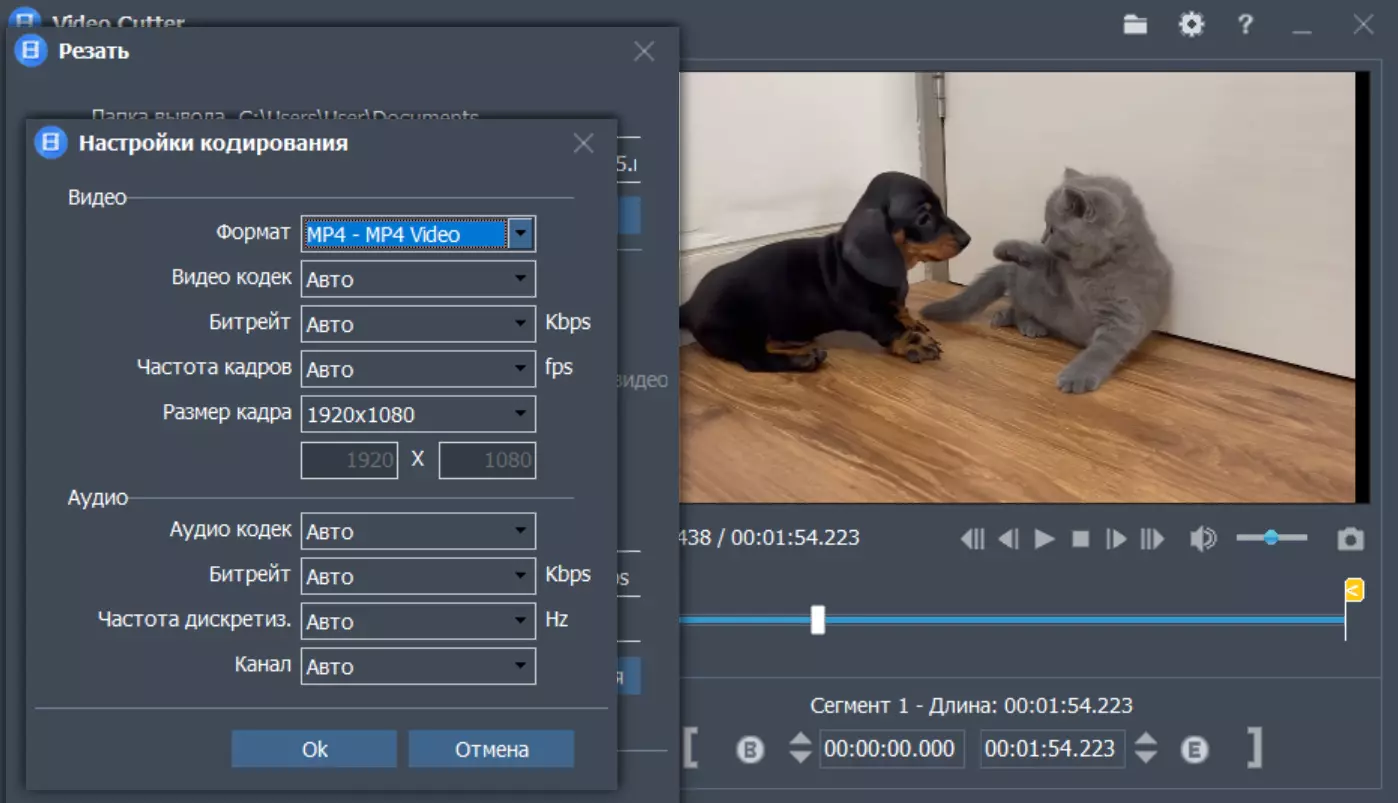Open the Формат dropdown showing MP4 - MP4 Video
This screenshot has height=803, width=1398.
click(418, 234)
